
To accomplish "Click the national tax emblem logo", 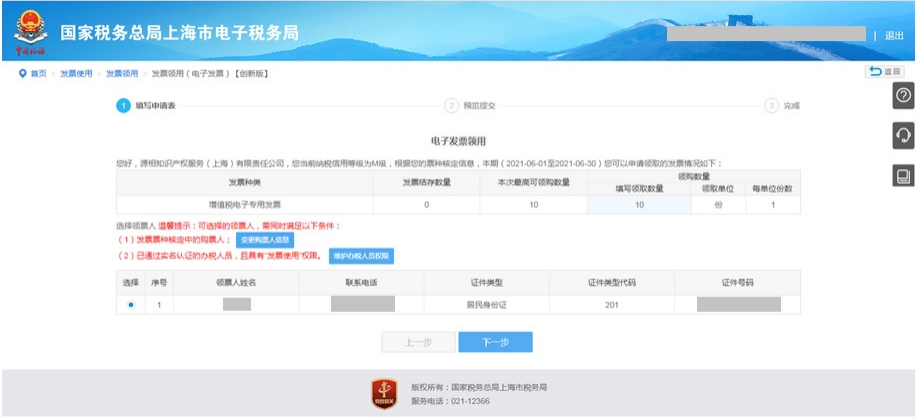I will [x=30, y=31].
